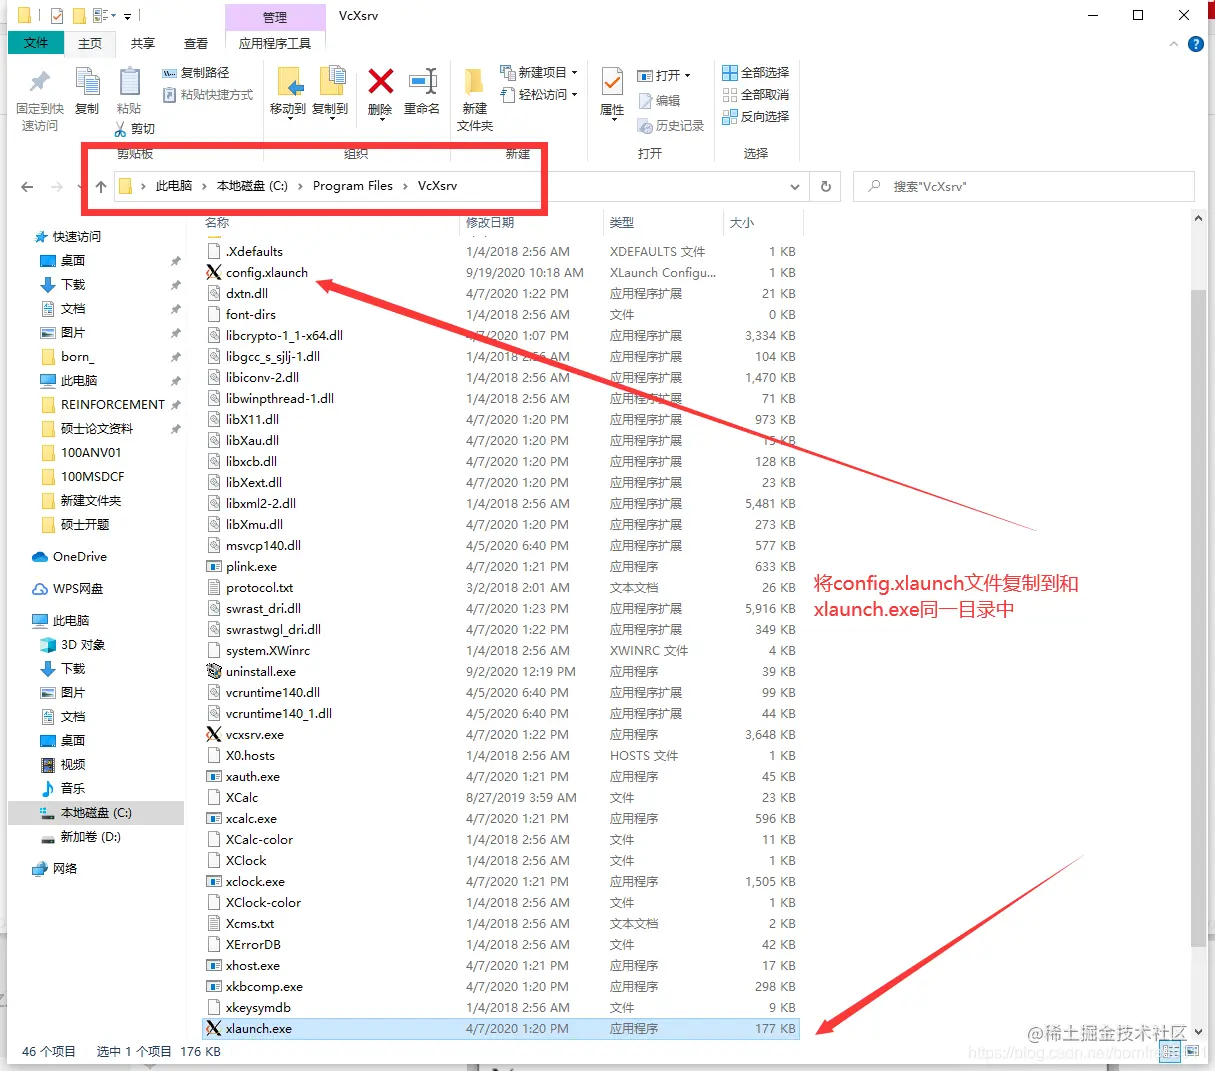Sort by Date modified (修改日期) column

(x=533, y=223)
